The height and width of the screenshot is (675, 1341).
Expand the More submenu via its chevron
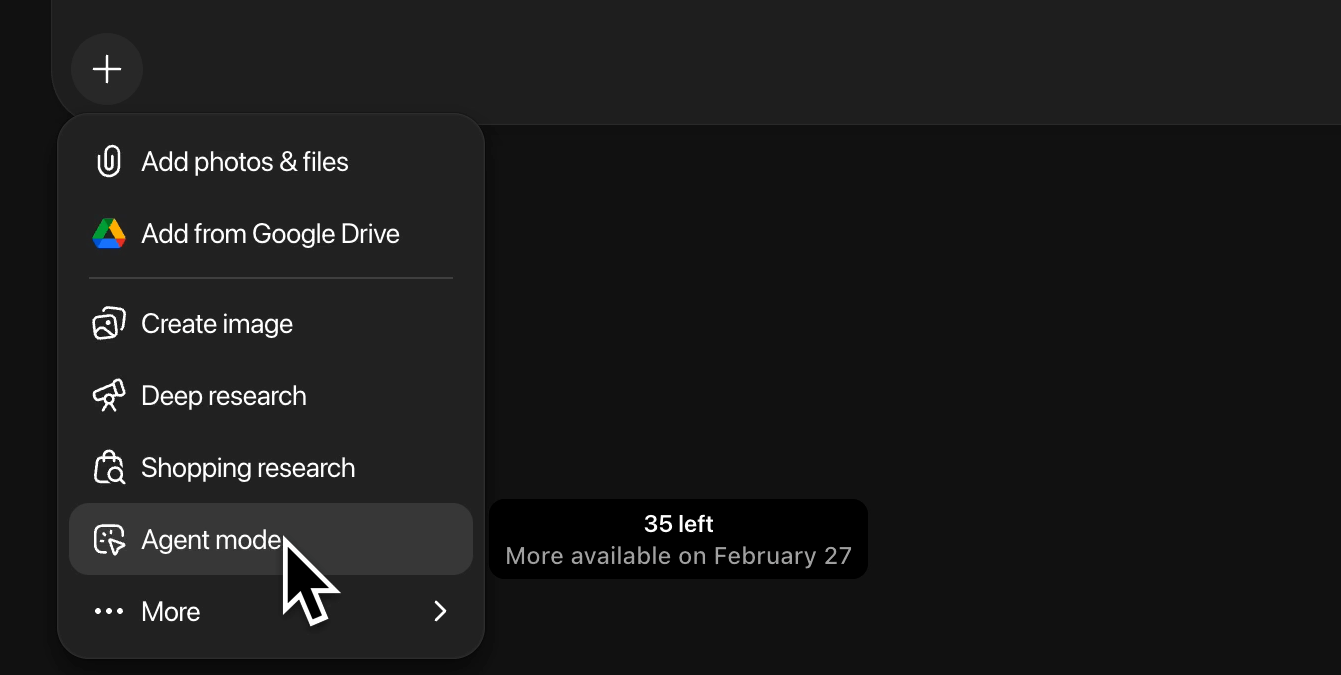pos(440,611)
